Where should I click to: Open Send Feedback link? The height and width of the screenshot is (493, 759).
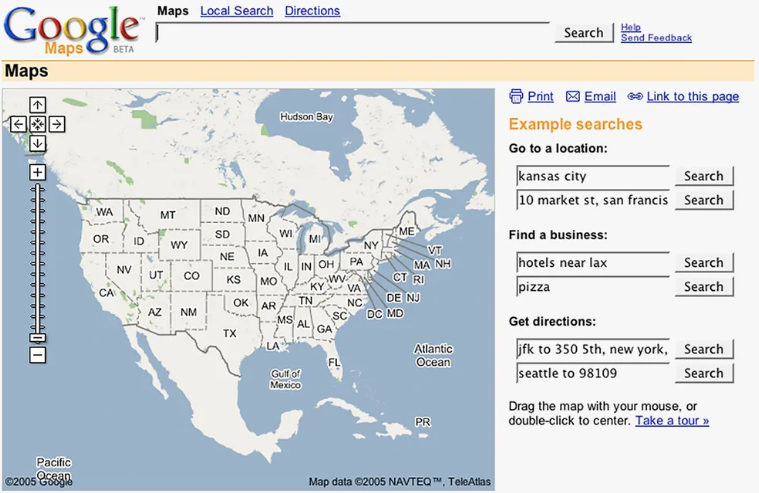point(656,38)
